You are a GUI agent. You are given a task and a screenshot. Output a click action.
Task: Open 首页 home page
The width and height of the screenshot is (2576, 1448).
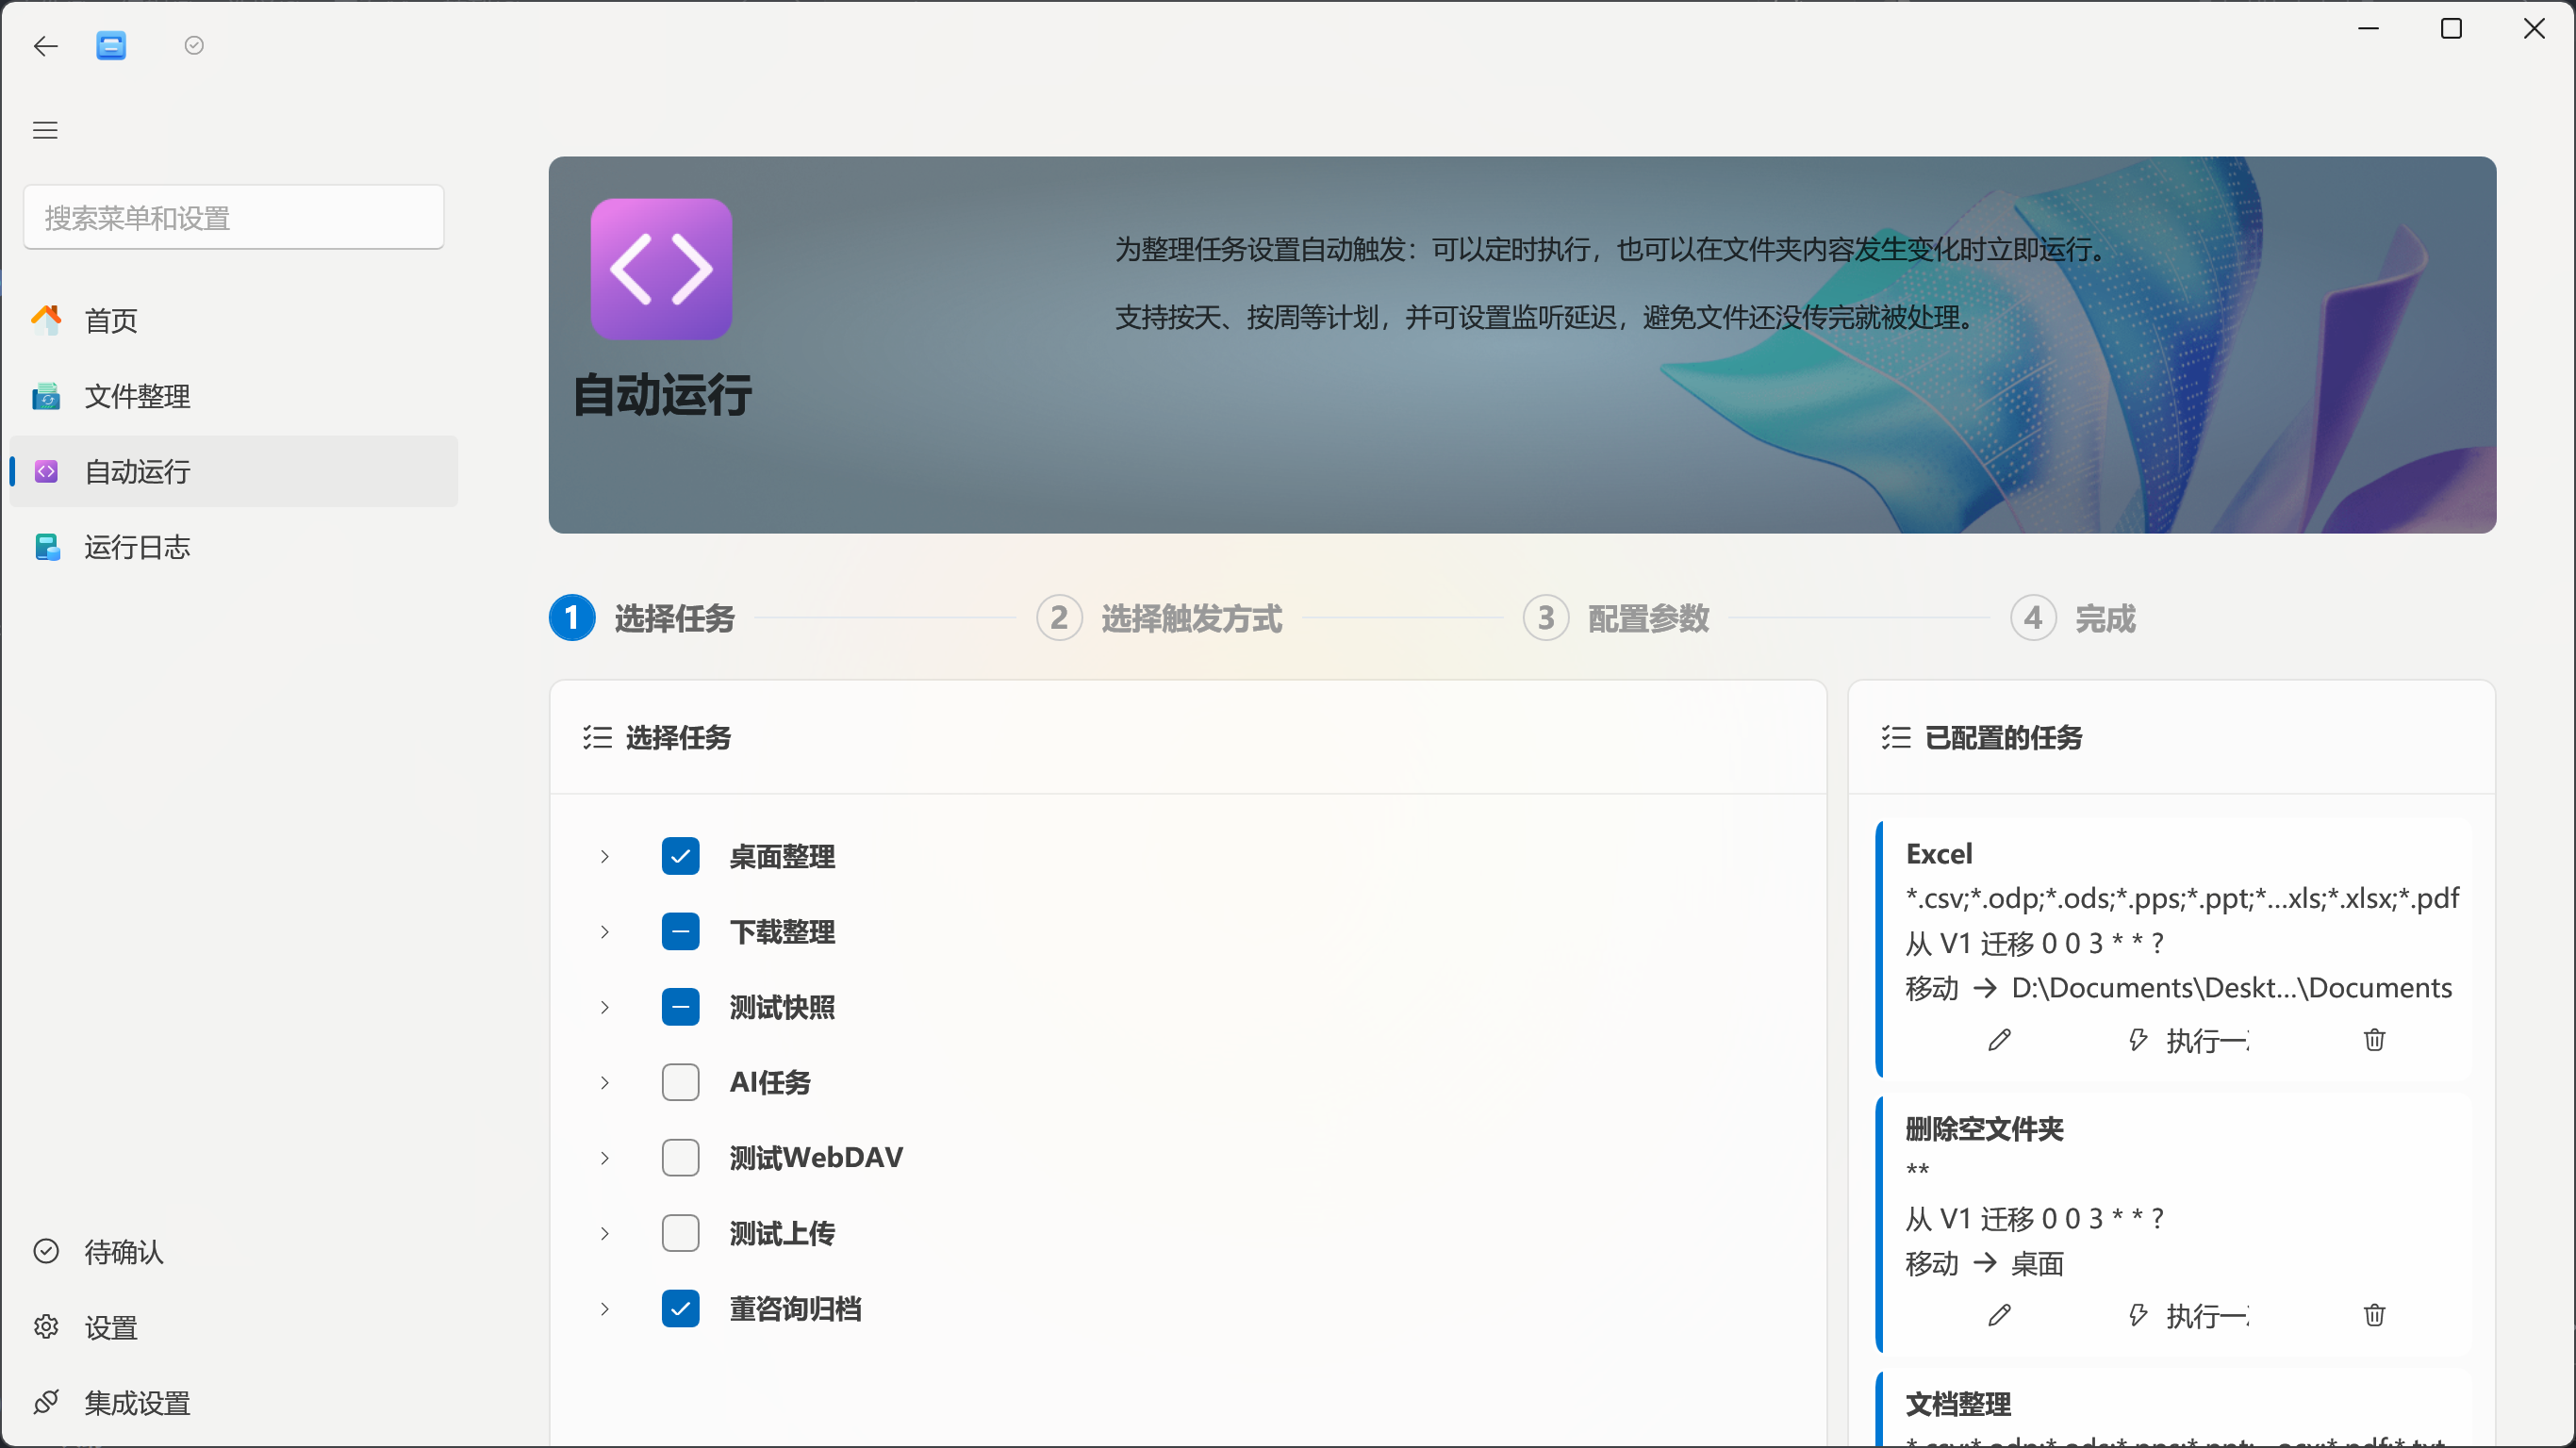[x=233, y=320]
